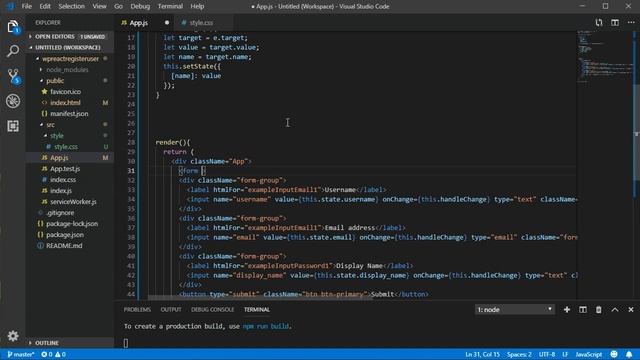Collapse Untitled (Workspace) section
This screenshot has height=360, width=640.
coord(69,48)
